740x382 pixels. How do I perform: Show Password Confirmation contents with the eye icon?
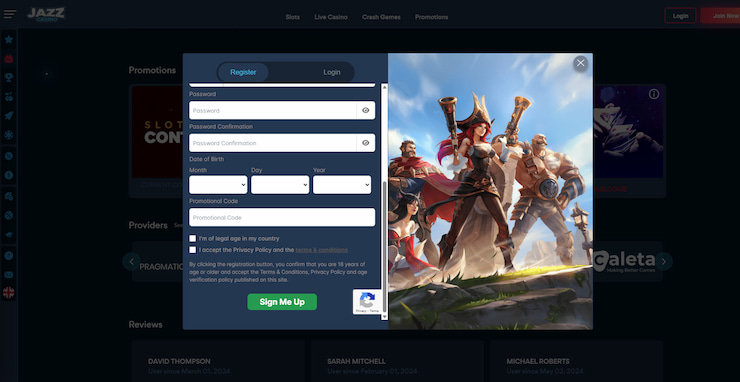click(366, 143)
